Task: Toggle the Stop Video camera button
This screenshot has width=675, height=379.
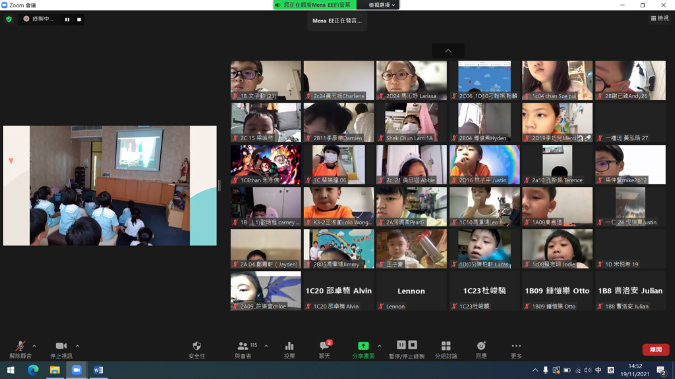Action: point(61,346)
